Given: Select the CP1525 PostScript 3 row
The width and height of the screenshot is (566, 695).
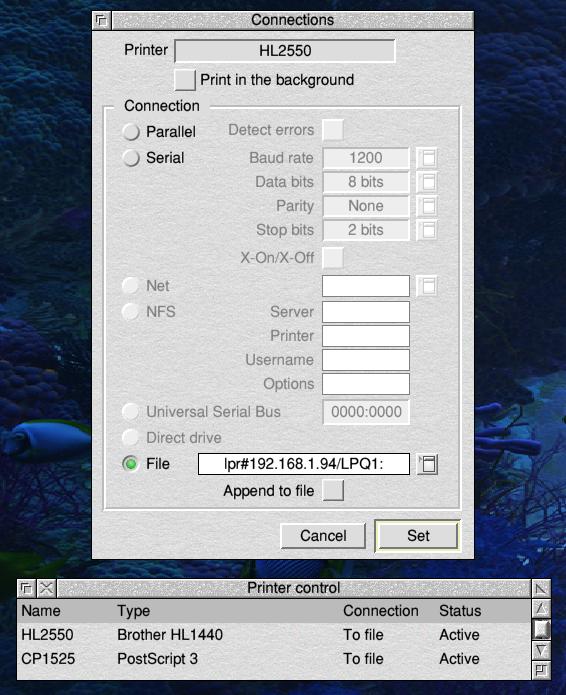Looking at the screenshot, I should tap(273, 659).
